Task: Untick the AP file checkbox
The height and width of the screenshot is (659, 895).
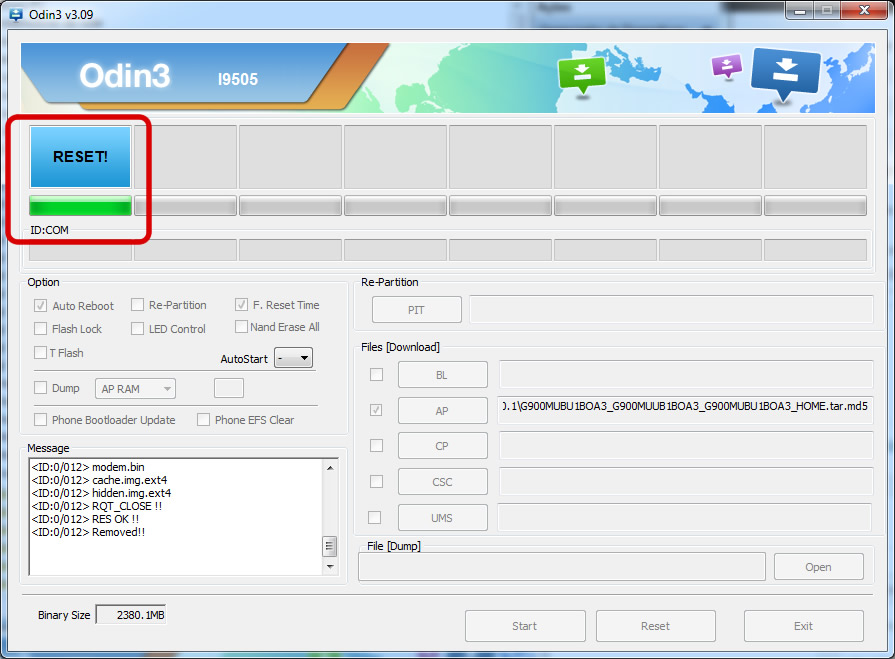Action: pos(376,410)
